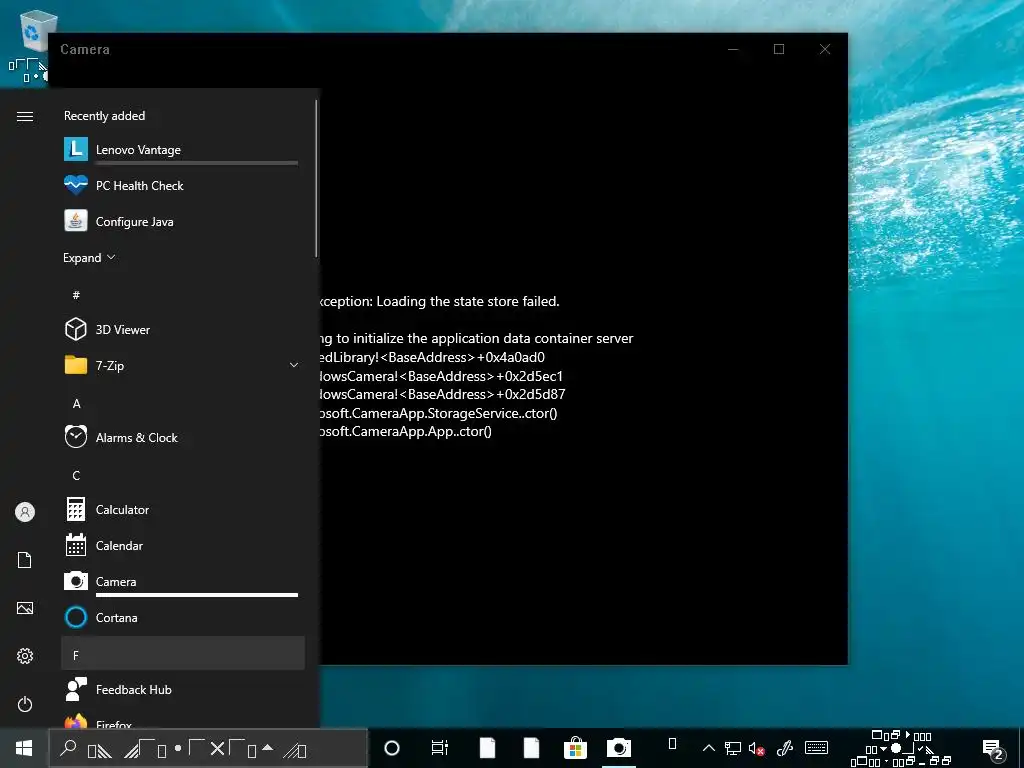This screenshot has height=768, width=1024.
Task: Switch to Camera app on the taskbar
Action: point(618,748)
